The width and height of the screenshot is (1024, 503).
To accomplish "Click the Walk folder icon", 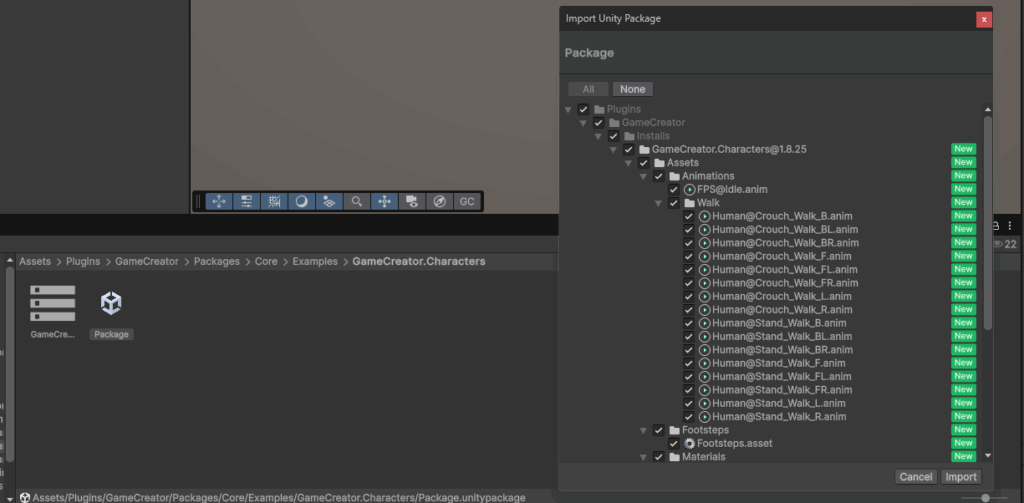I will pos(690,203).
